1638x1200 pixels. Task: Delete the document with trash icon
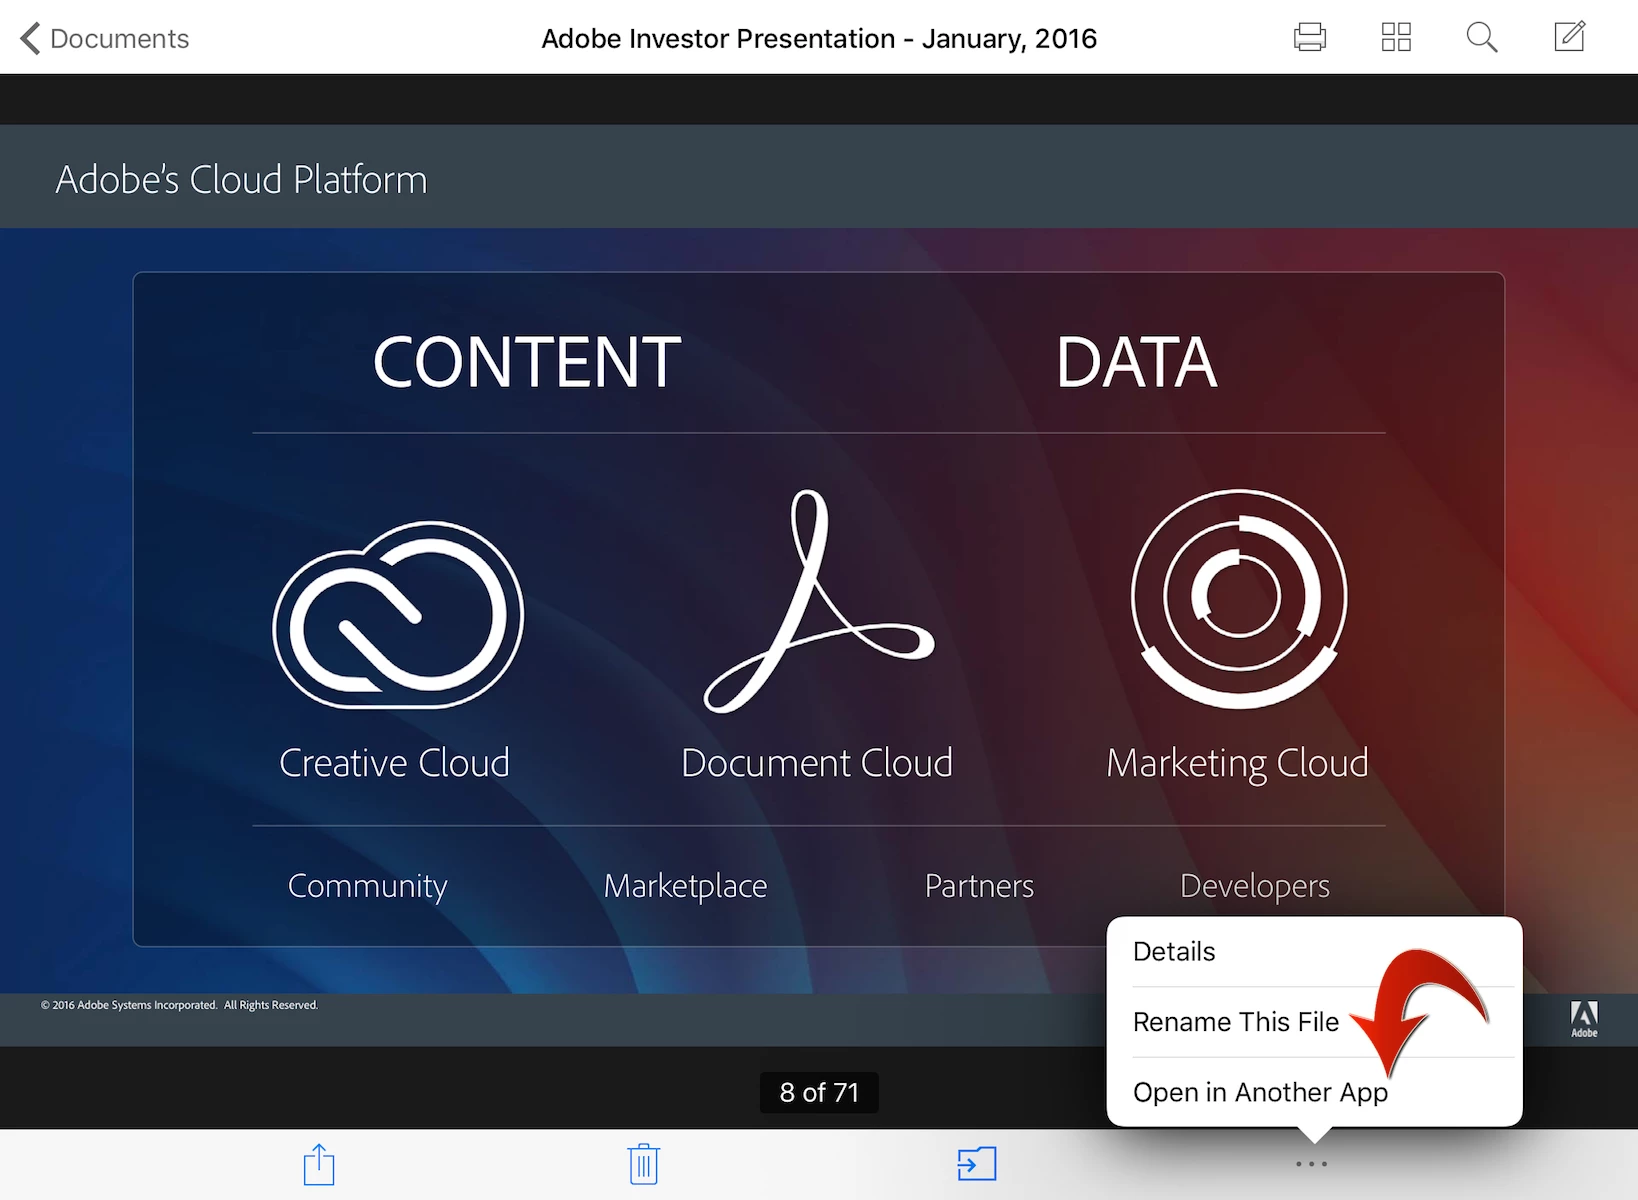point(644,1164)
